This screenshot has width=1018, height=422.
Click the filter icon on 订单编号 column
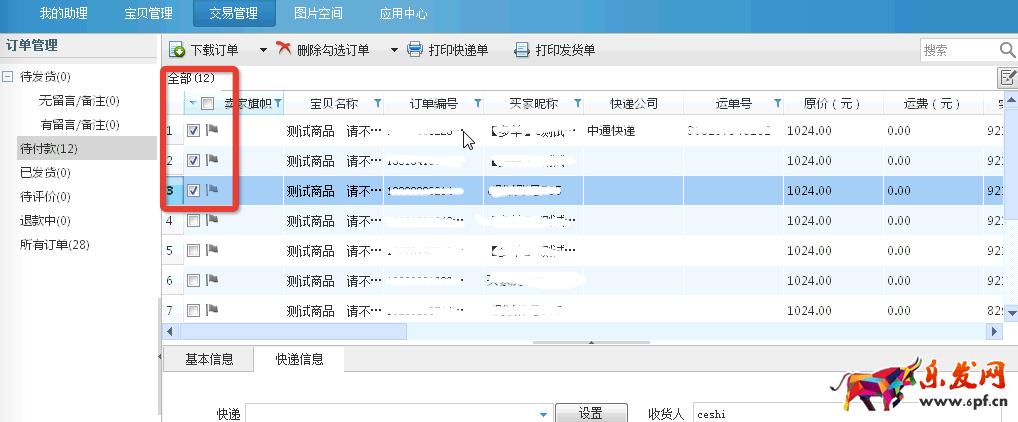click(x=477, y=103)
